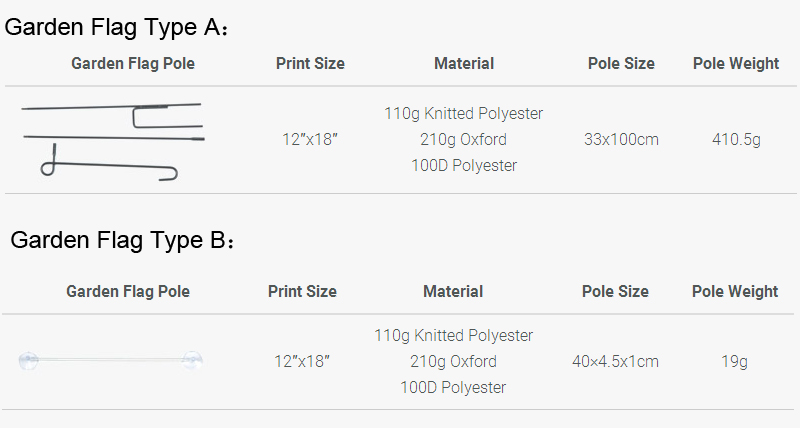The width and height of the screenshot is (800, 428).
Task: Click 100D Polyester in Type B materials
Action: point(453,387)
